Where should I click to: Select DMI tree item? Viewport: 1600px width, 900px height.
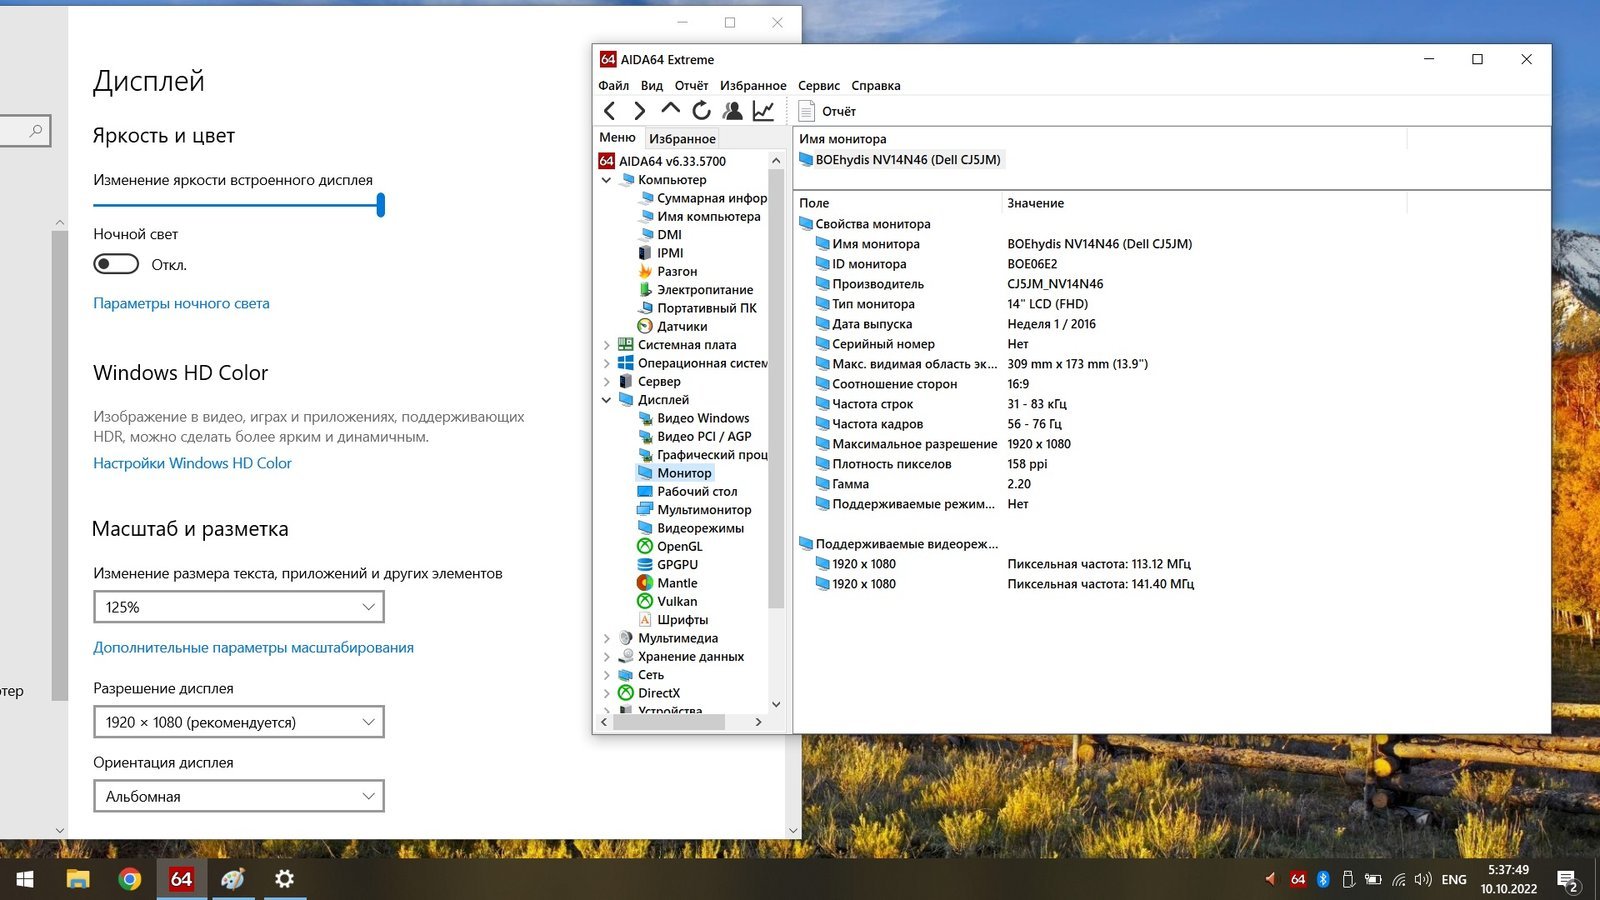(x=659, y=235)
